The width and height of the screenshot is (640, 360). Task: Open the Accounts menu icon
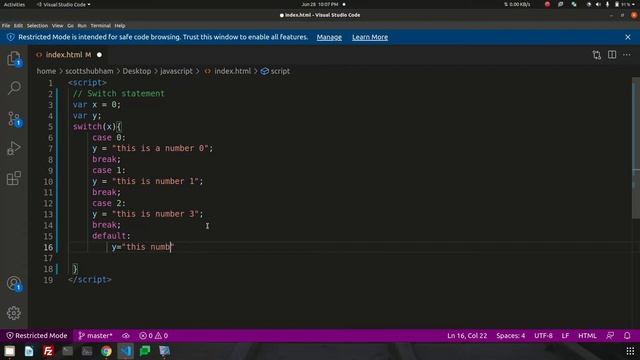point(14,283)
